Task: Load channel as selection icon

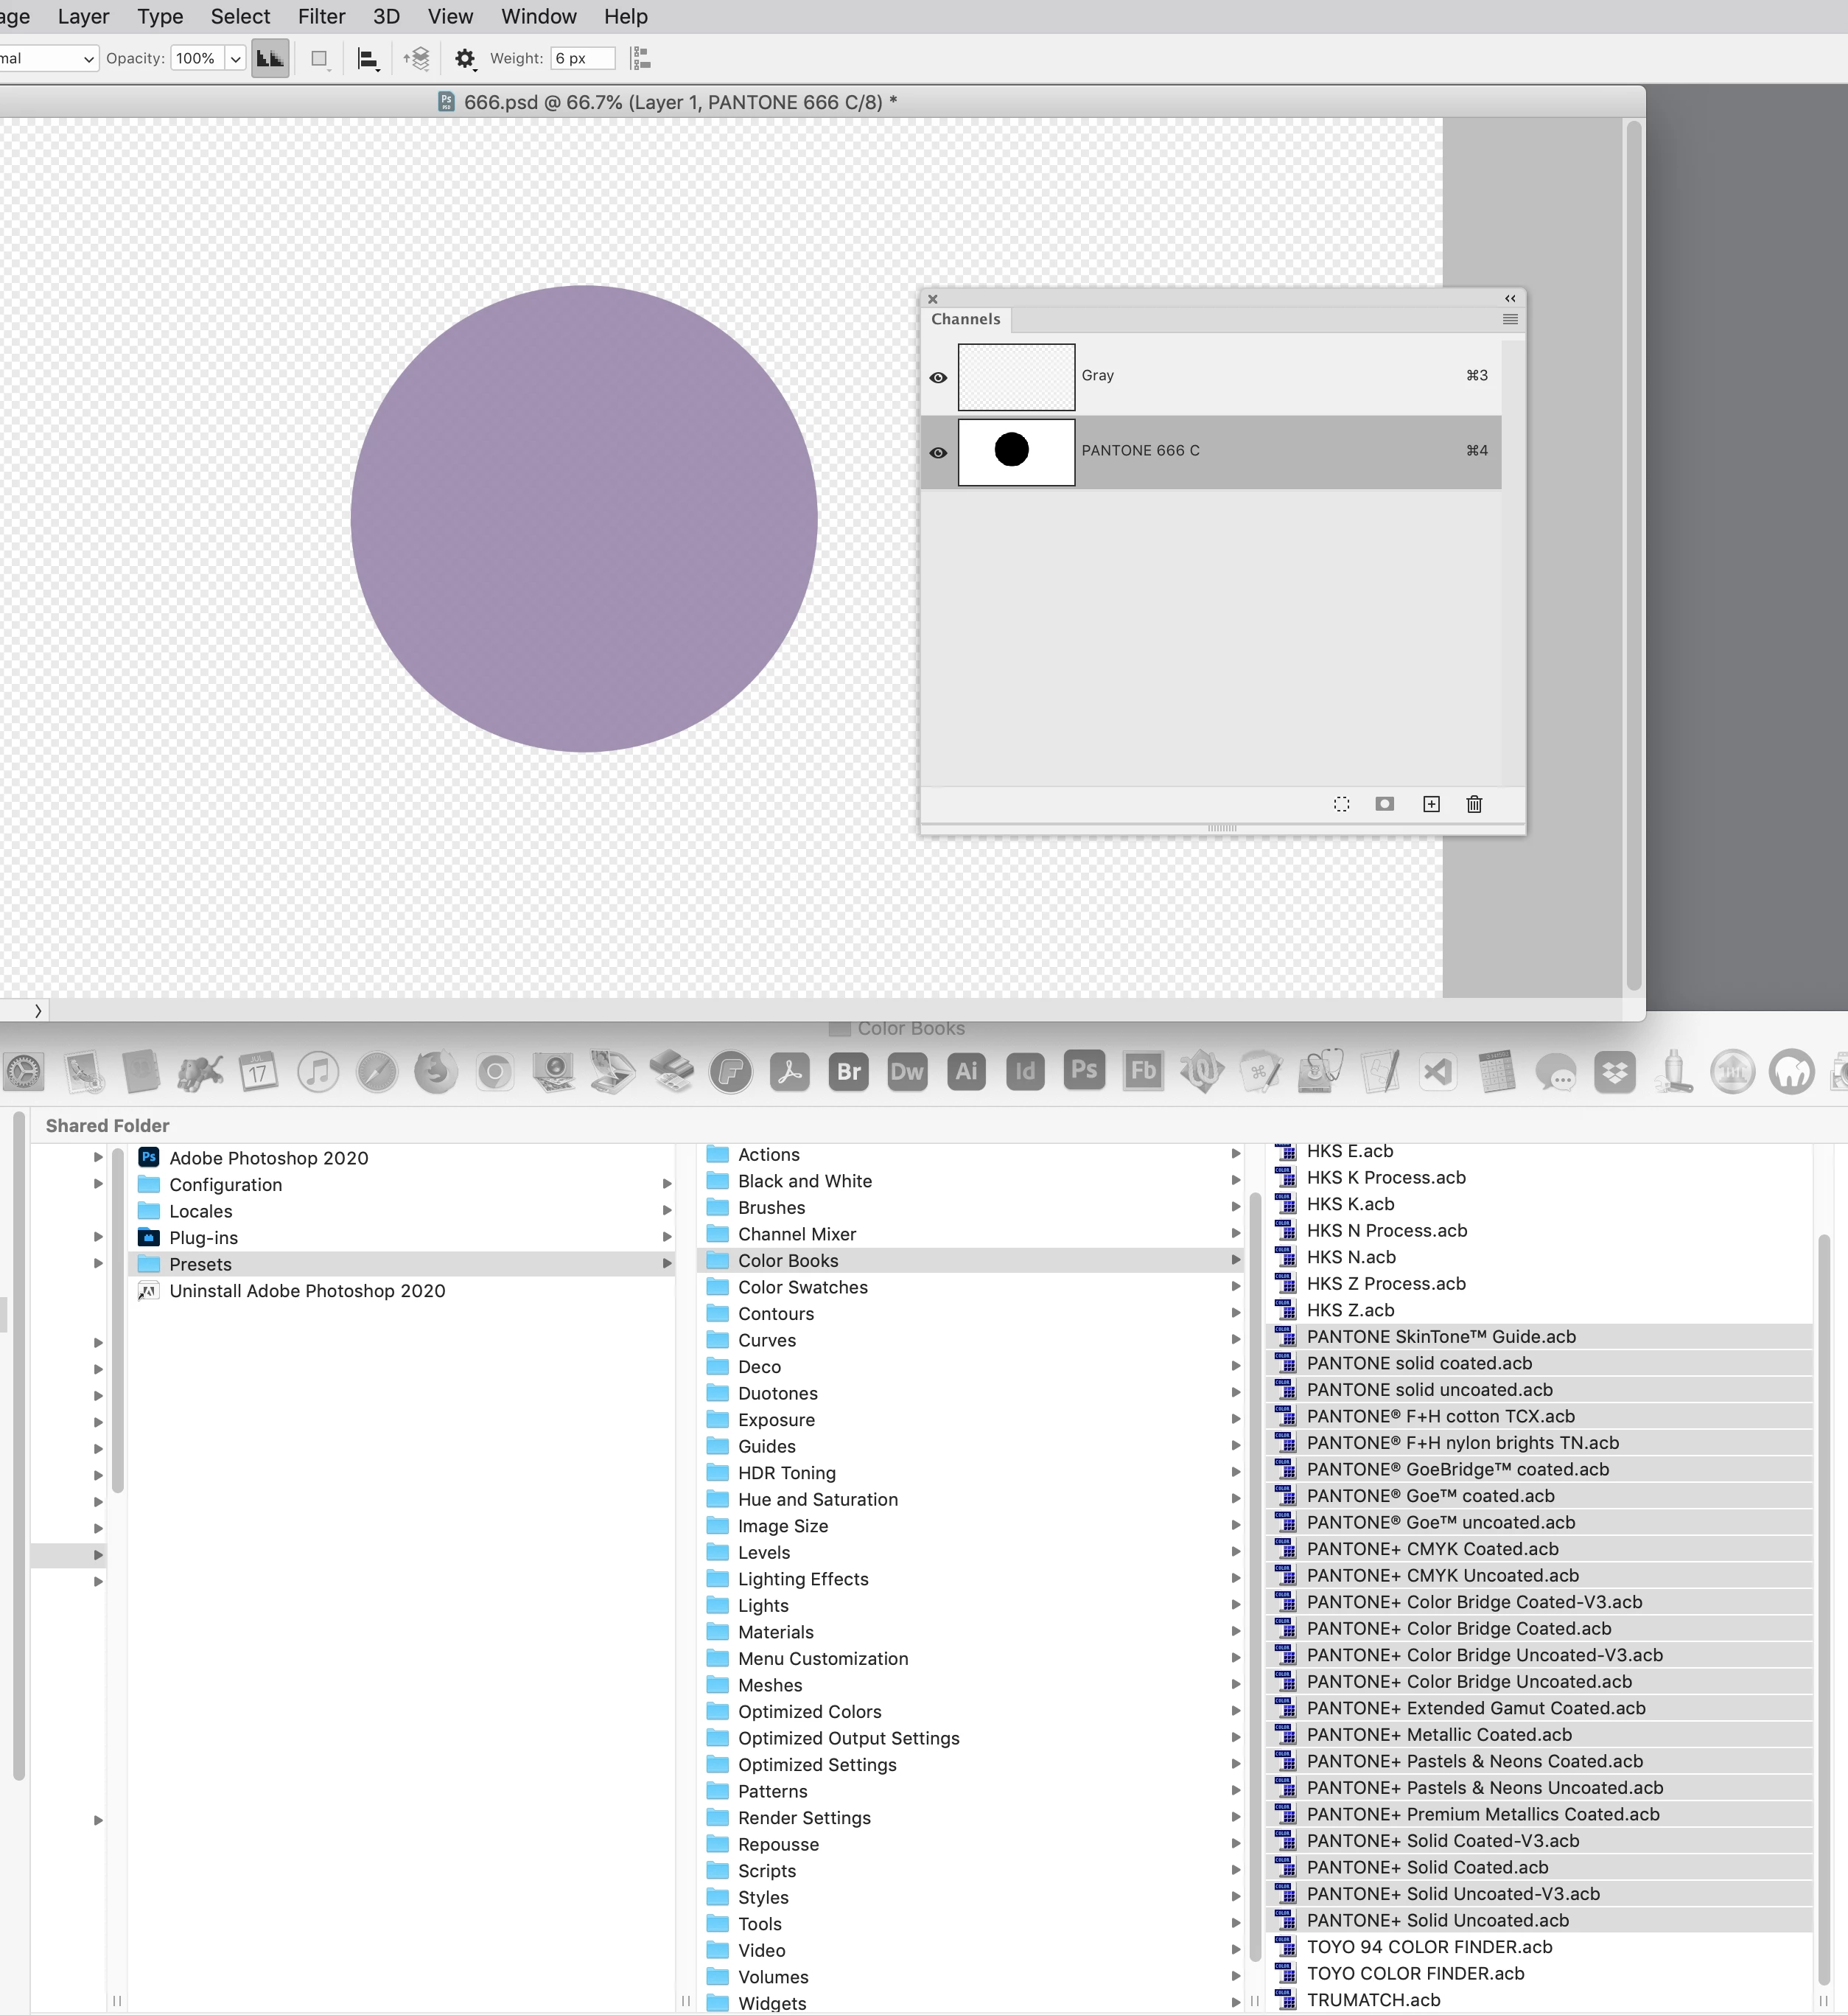Action: [x=1341, y=804]
